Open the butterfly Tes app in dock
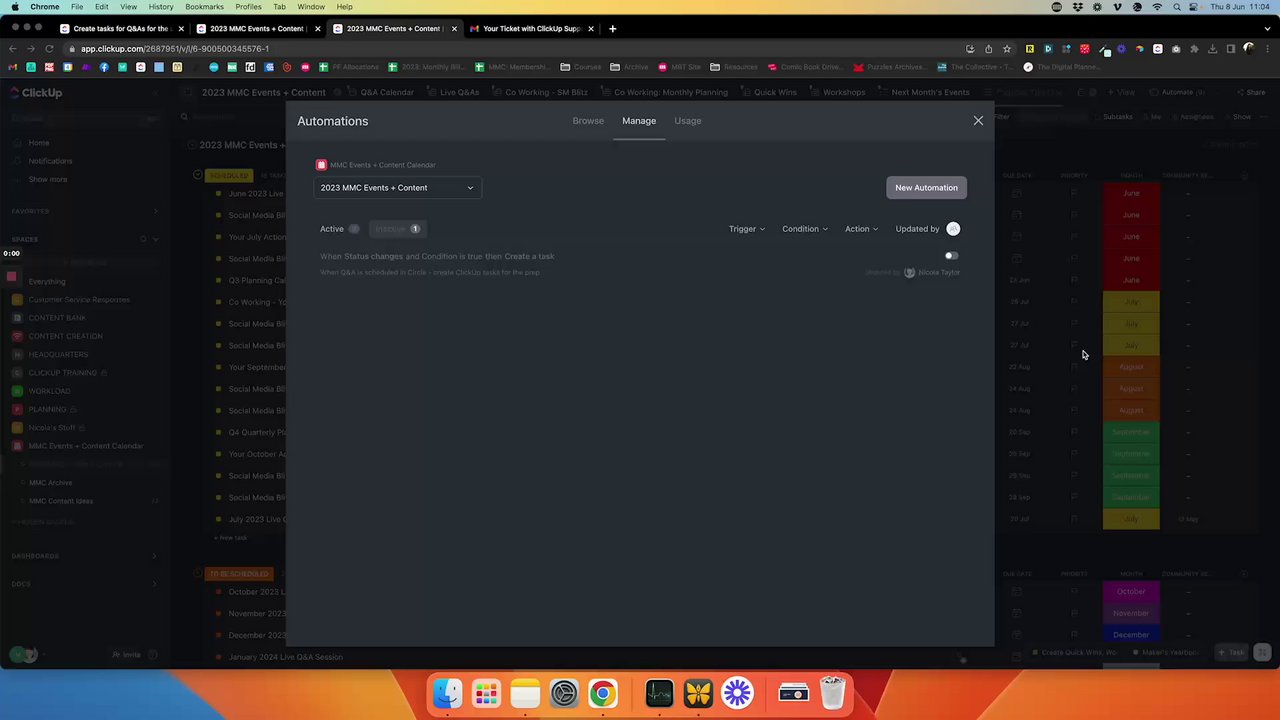 coord(698,693)
